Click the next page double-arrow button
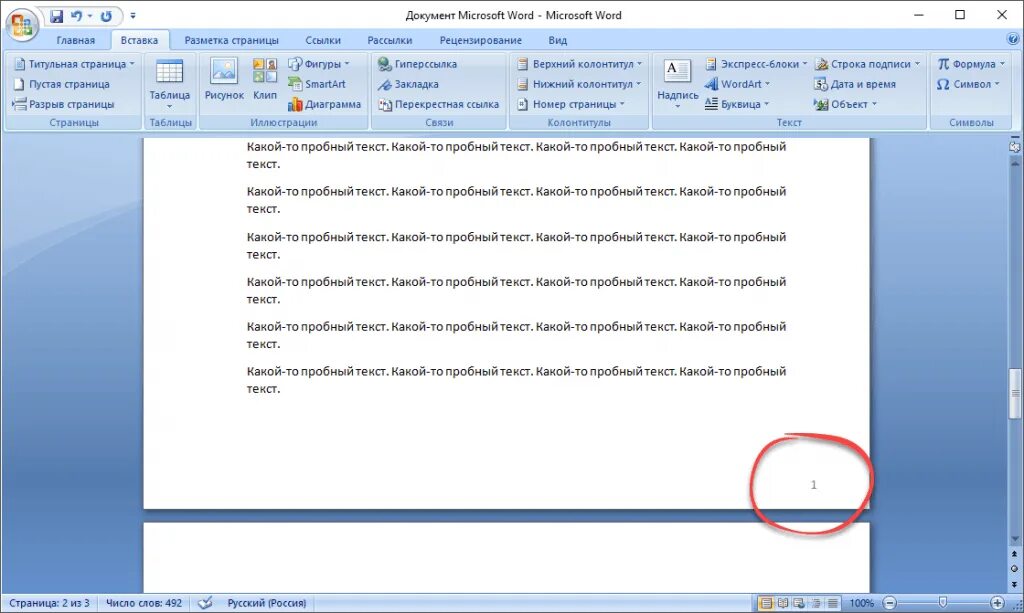 (1014, 584)
